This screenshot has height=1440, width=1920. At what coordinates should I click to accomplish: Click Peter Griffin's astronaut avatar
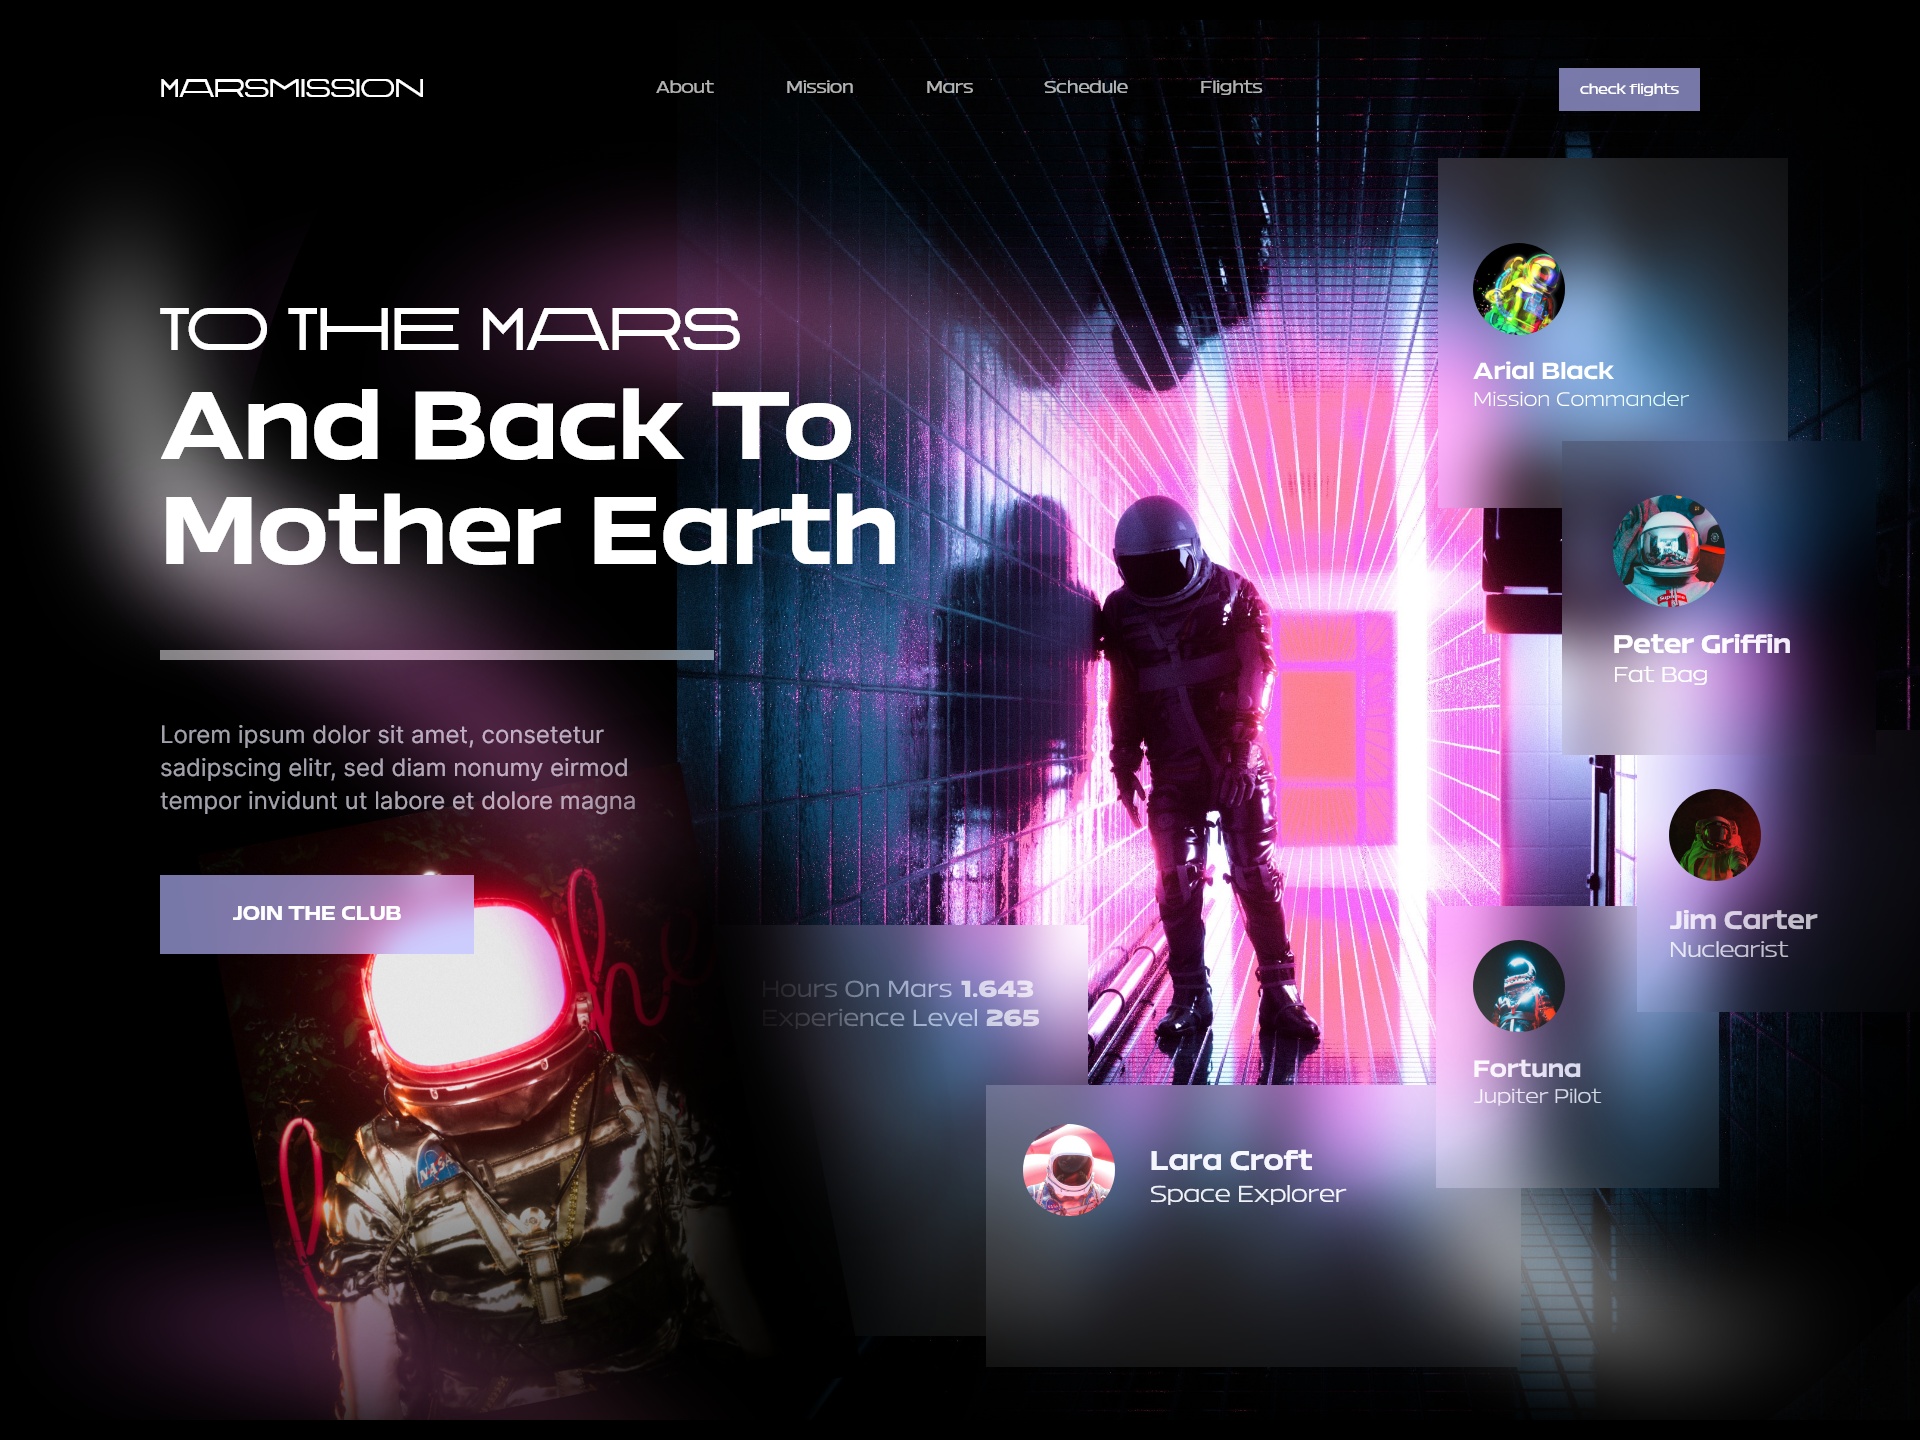pos(1668,551)
